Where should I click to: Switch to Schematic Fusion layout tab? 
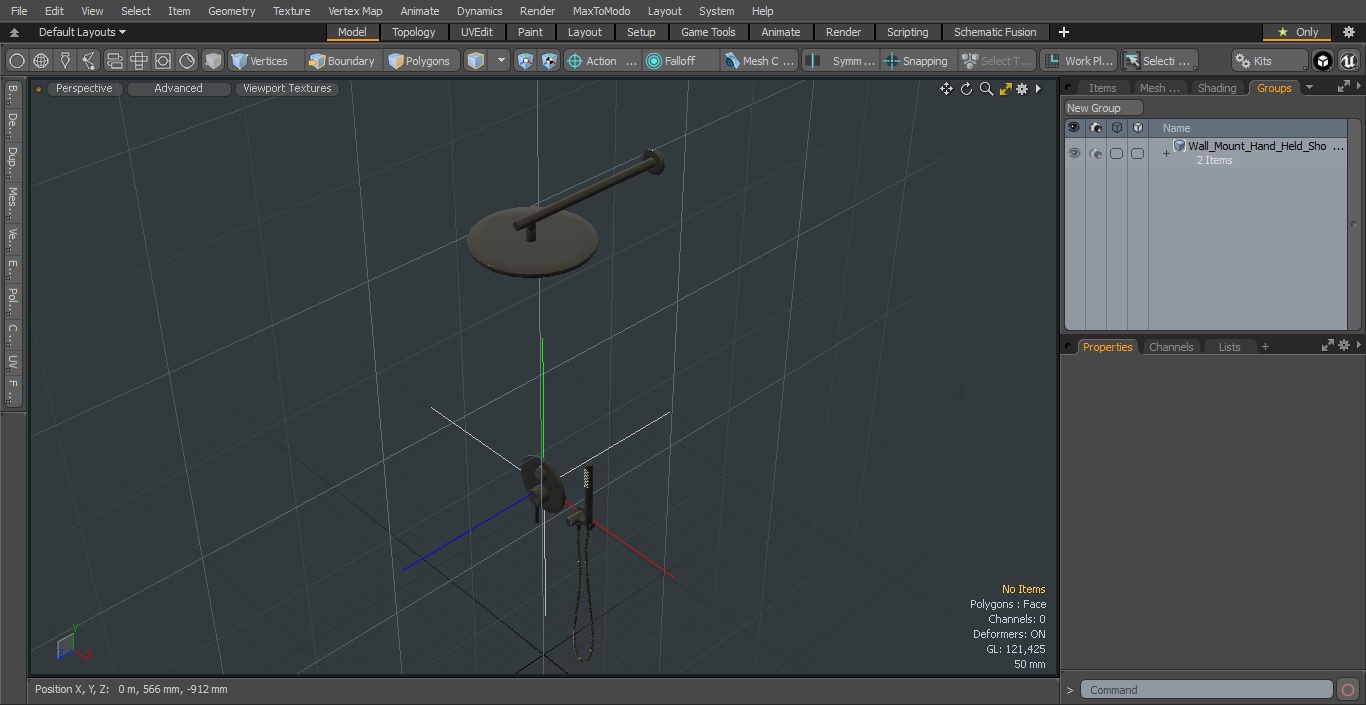(995, 32)
